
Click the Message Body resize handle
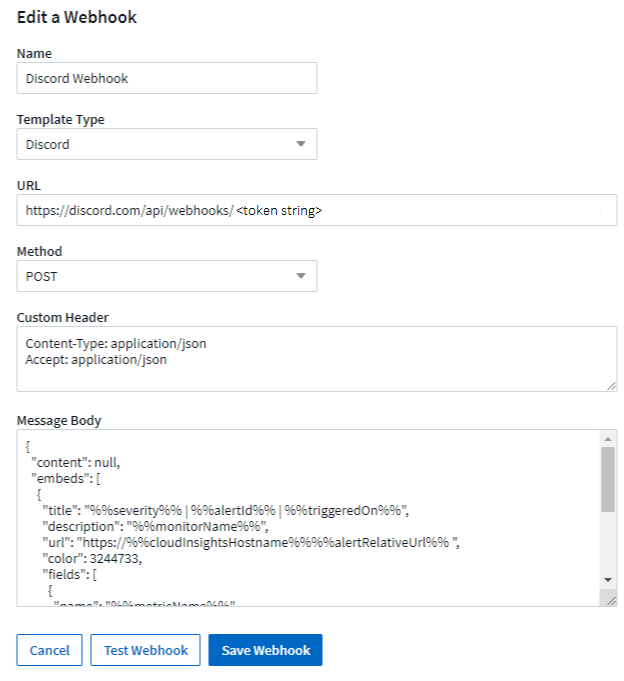click(x=609, y=598)
